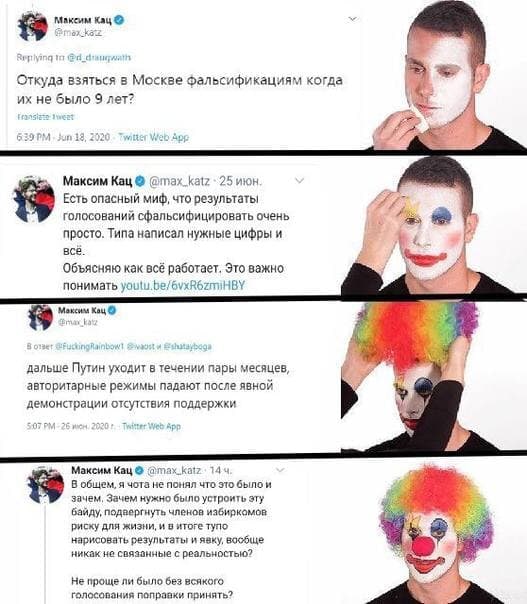
Task: Open @shatayboga mention link
Action: coord(188,346)
